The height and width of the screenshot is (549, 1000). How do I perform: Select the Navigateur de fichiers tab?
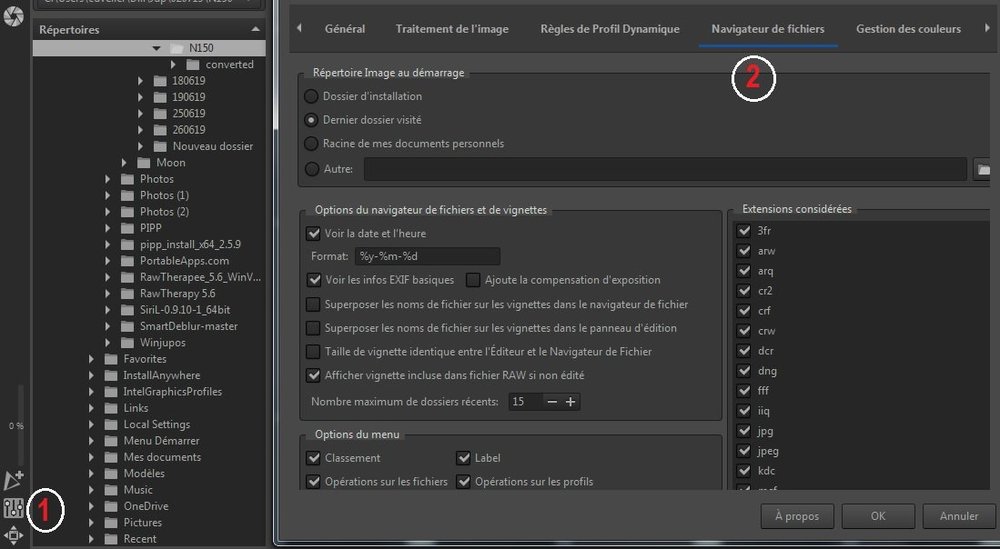(768, 29)
